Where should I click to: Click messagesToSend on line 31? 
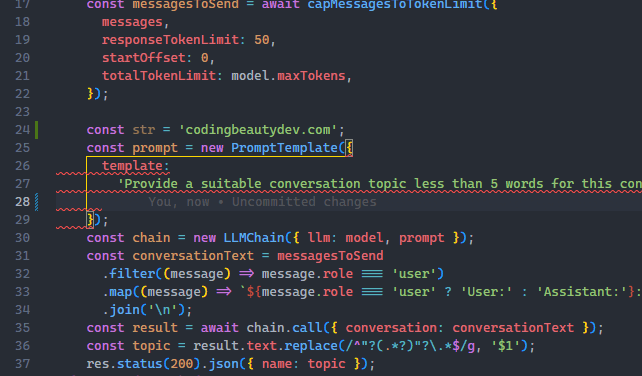click(x=330, y=256)
